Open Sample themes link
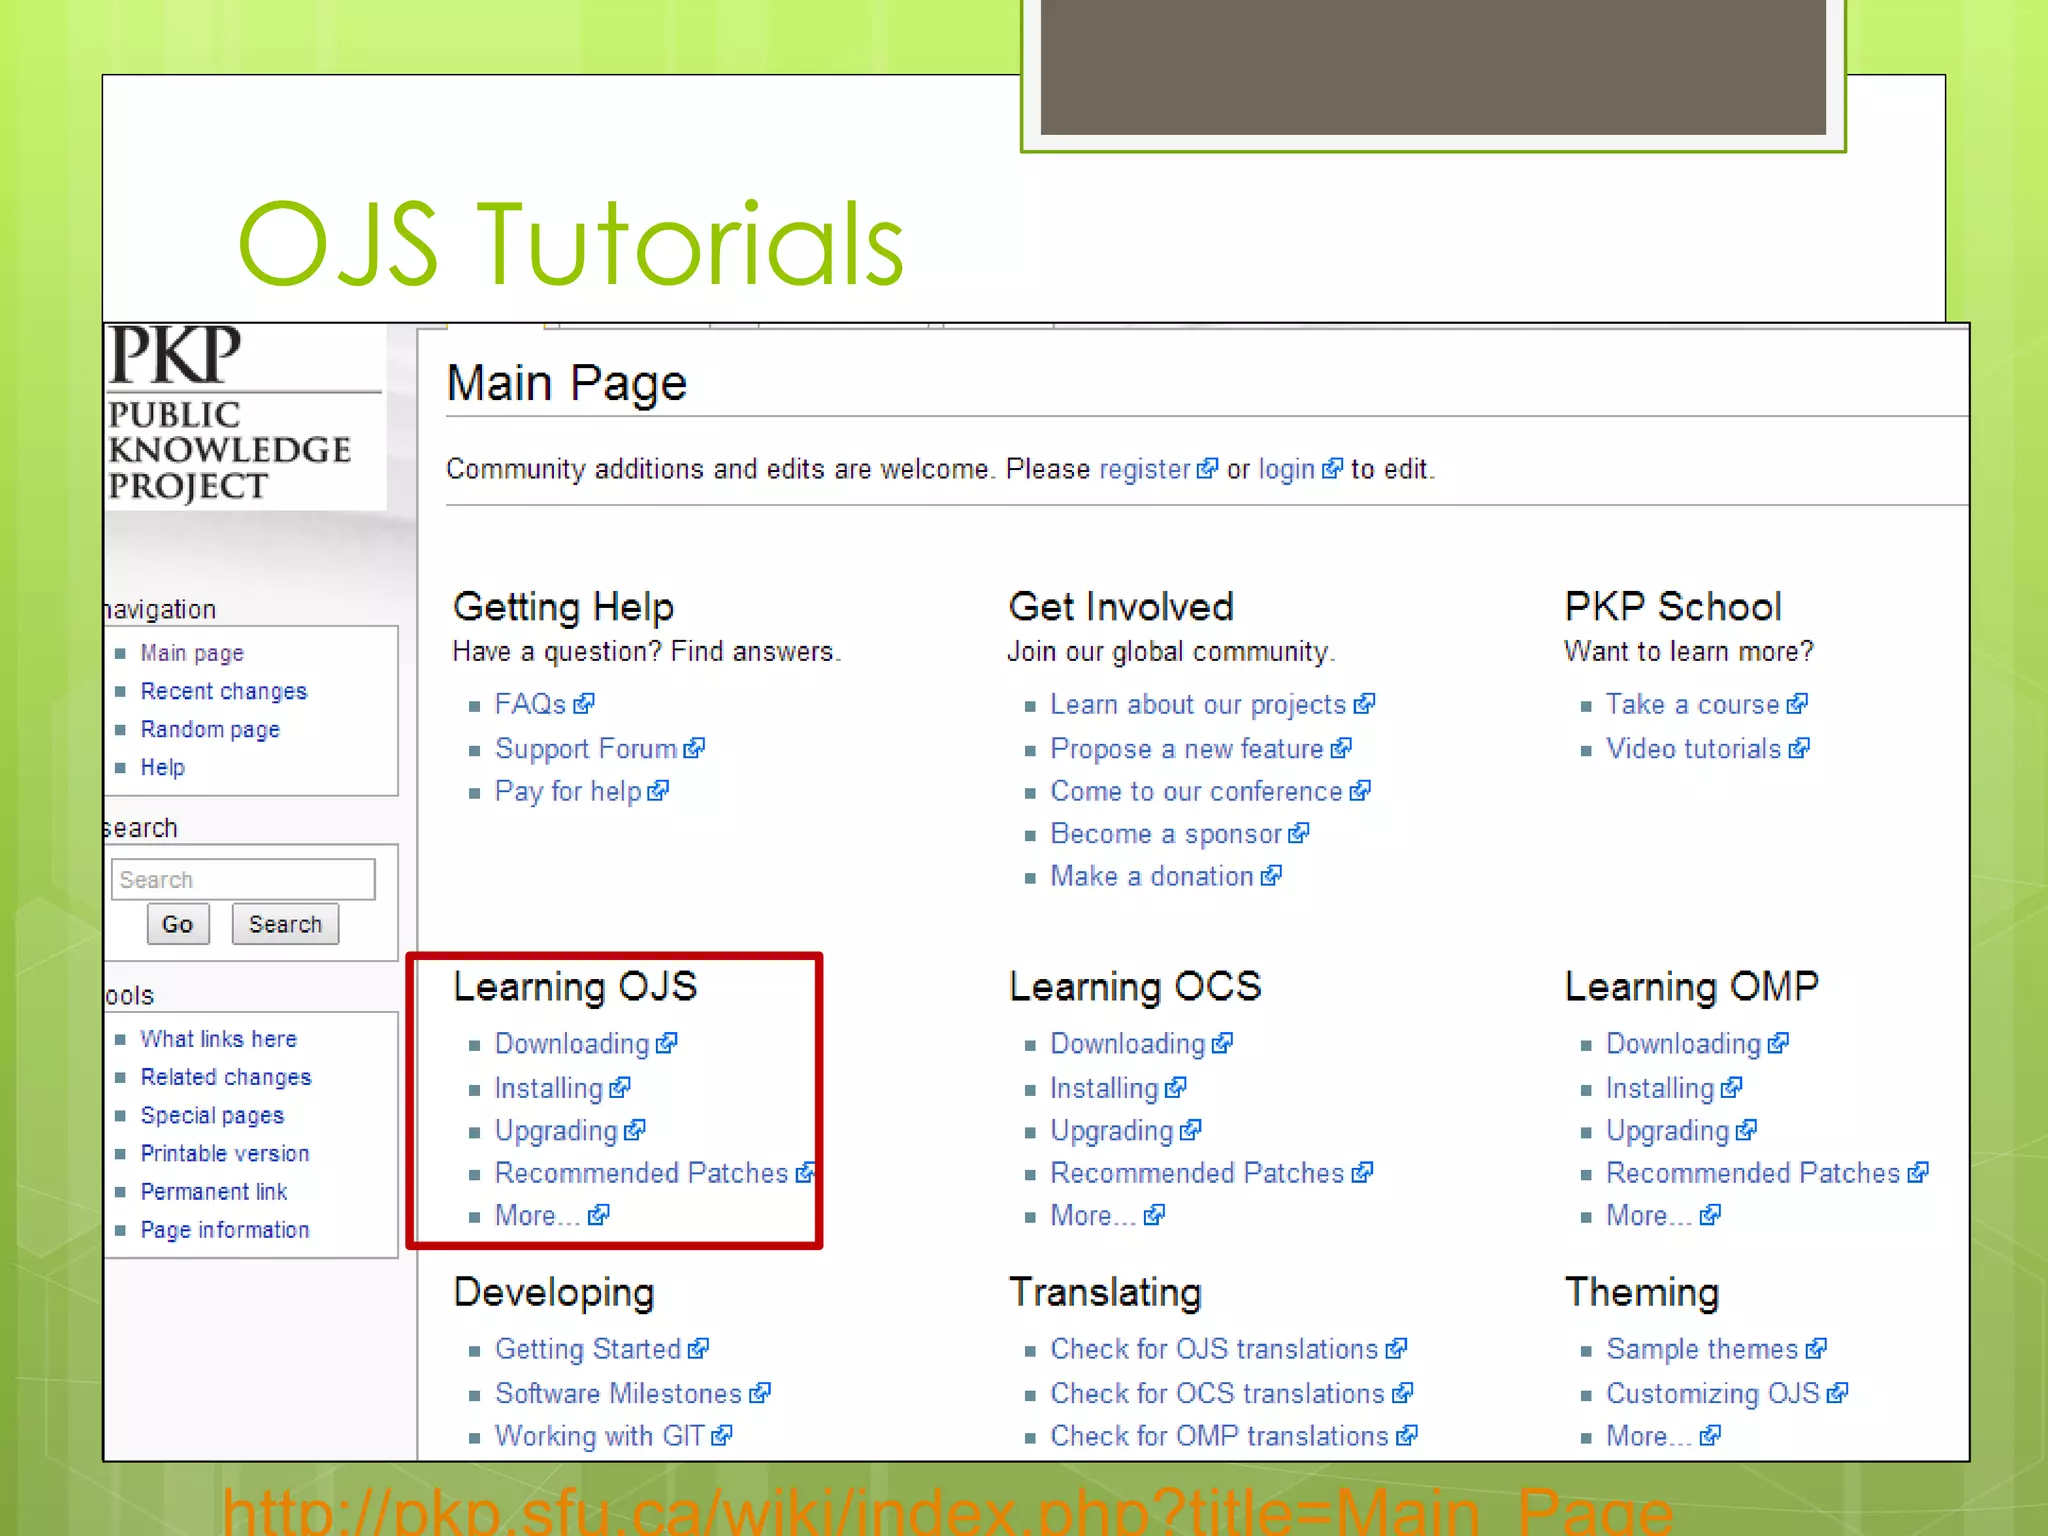 click(1703, 1348)
